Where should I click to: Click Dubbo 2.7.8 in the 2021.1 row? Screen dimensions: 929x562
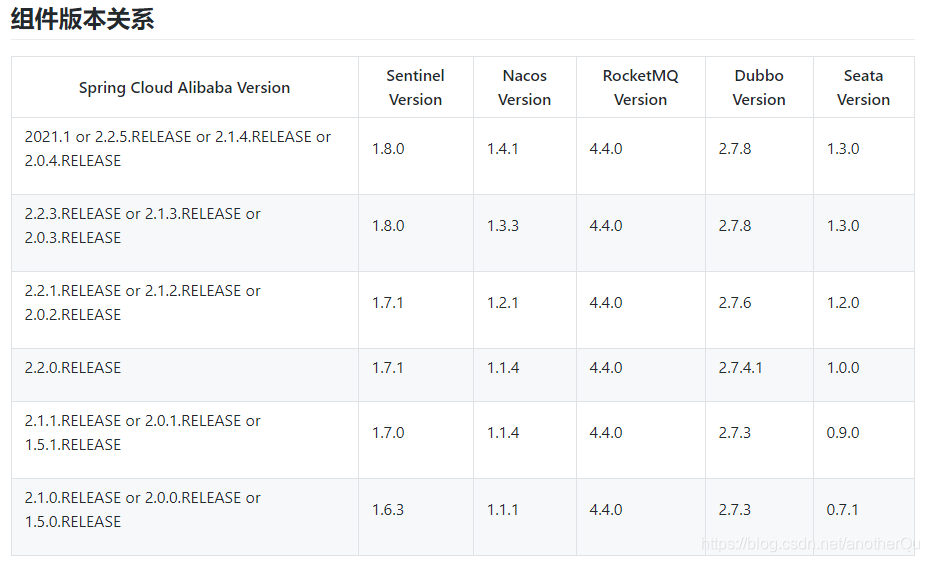(x=759, y=156)
